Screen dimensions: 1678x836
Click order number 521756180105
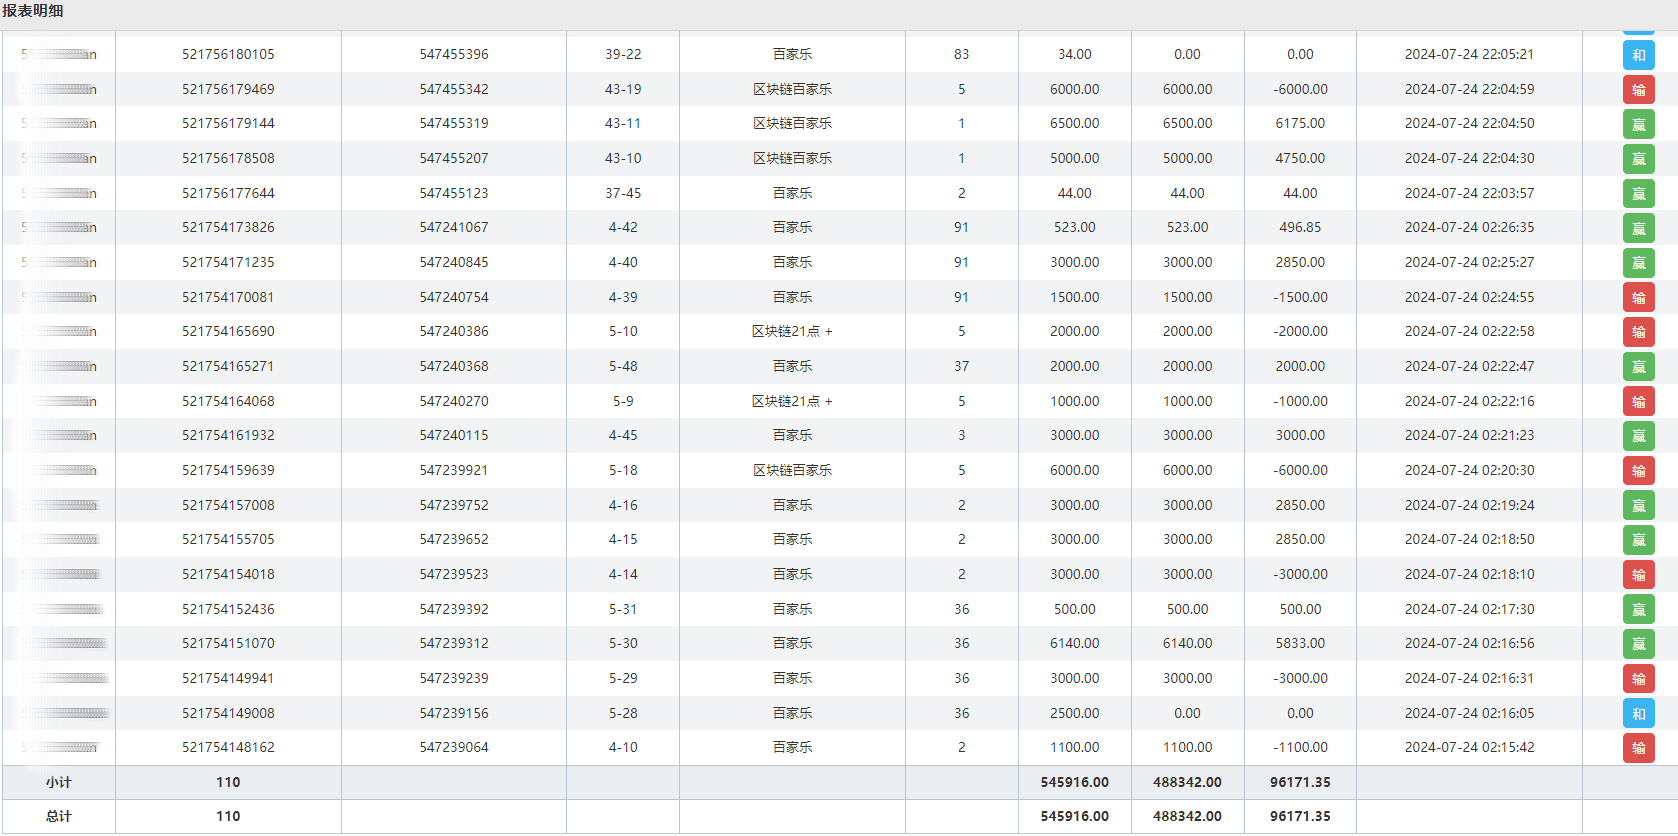(x=228, y=54)
